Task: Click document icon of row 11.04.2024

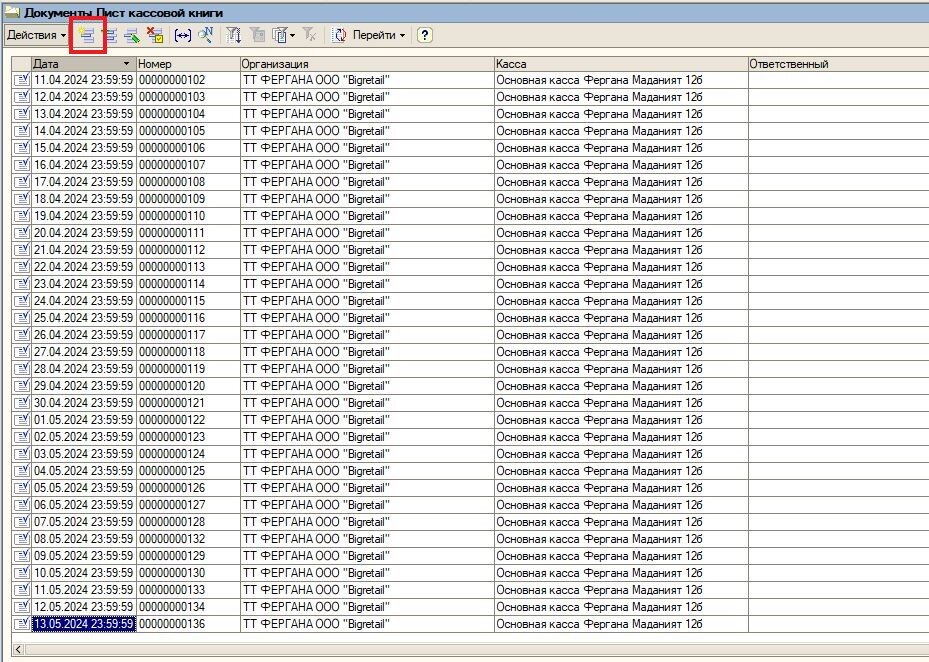Action: pyautogui.click(x=21, y=80)
